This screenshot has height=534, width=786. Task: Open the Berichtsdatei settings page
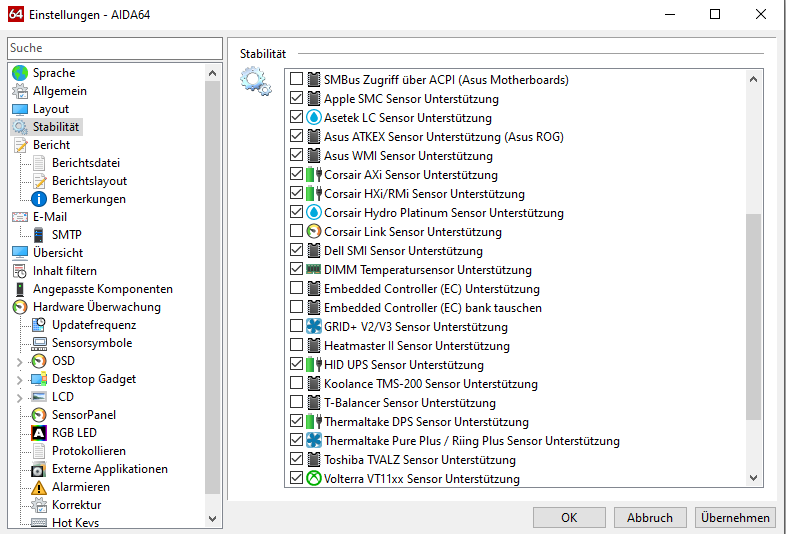pyautogui.click(x=86, y=163)
